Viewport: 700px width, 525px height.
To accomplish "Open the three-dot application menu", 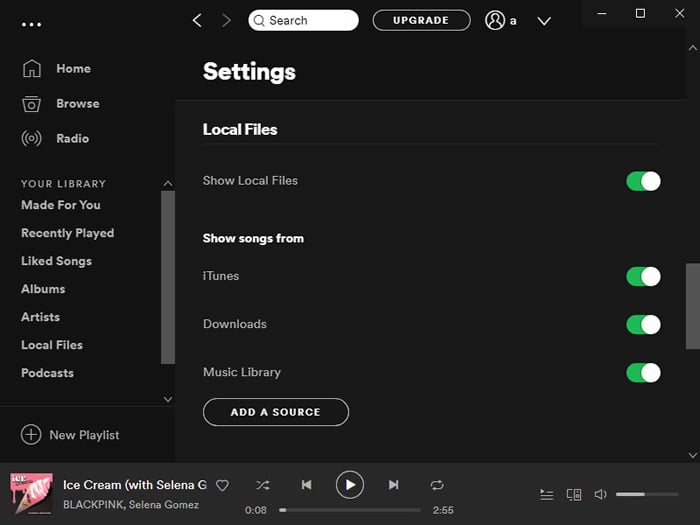I will (32, 25).
